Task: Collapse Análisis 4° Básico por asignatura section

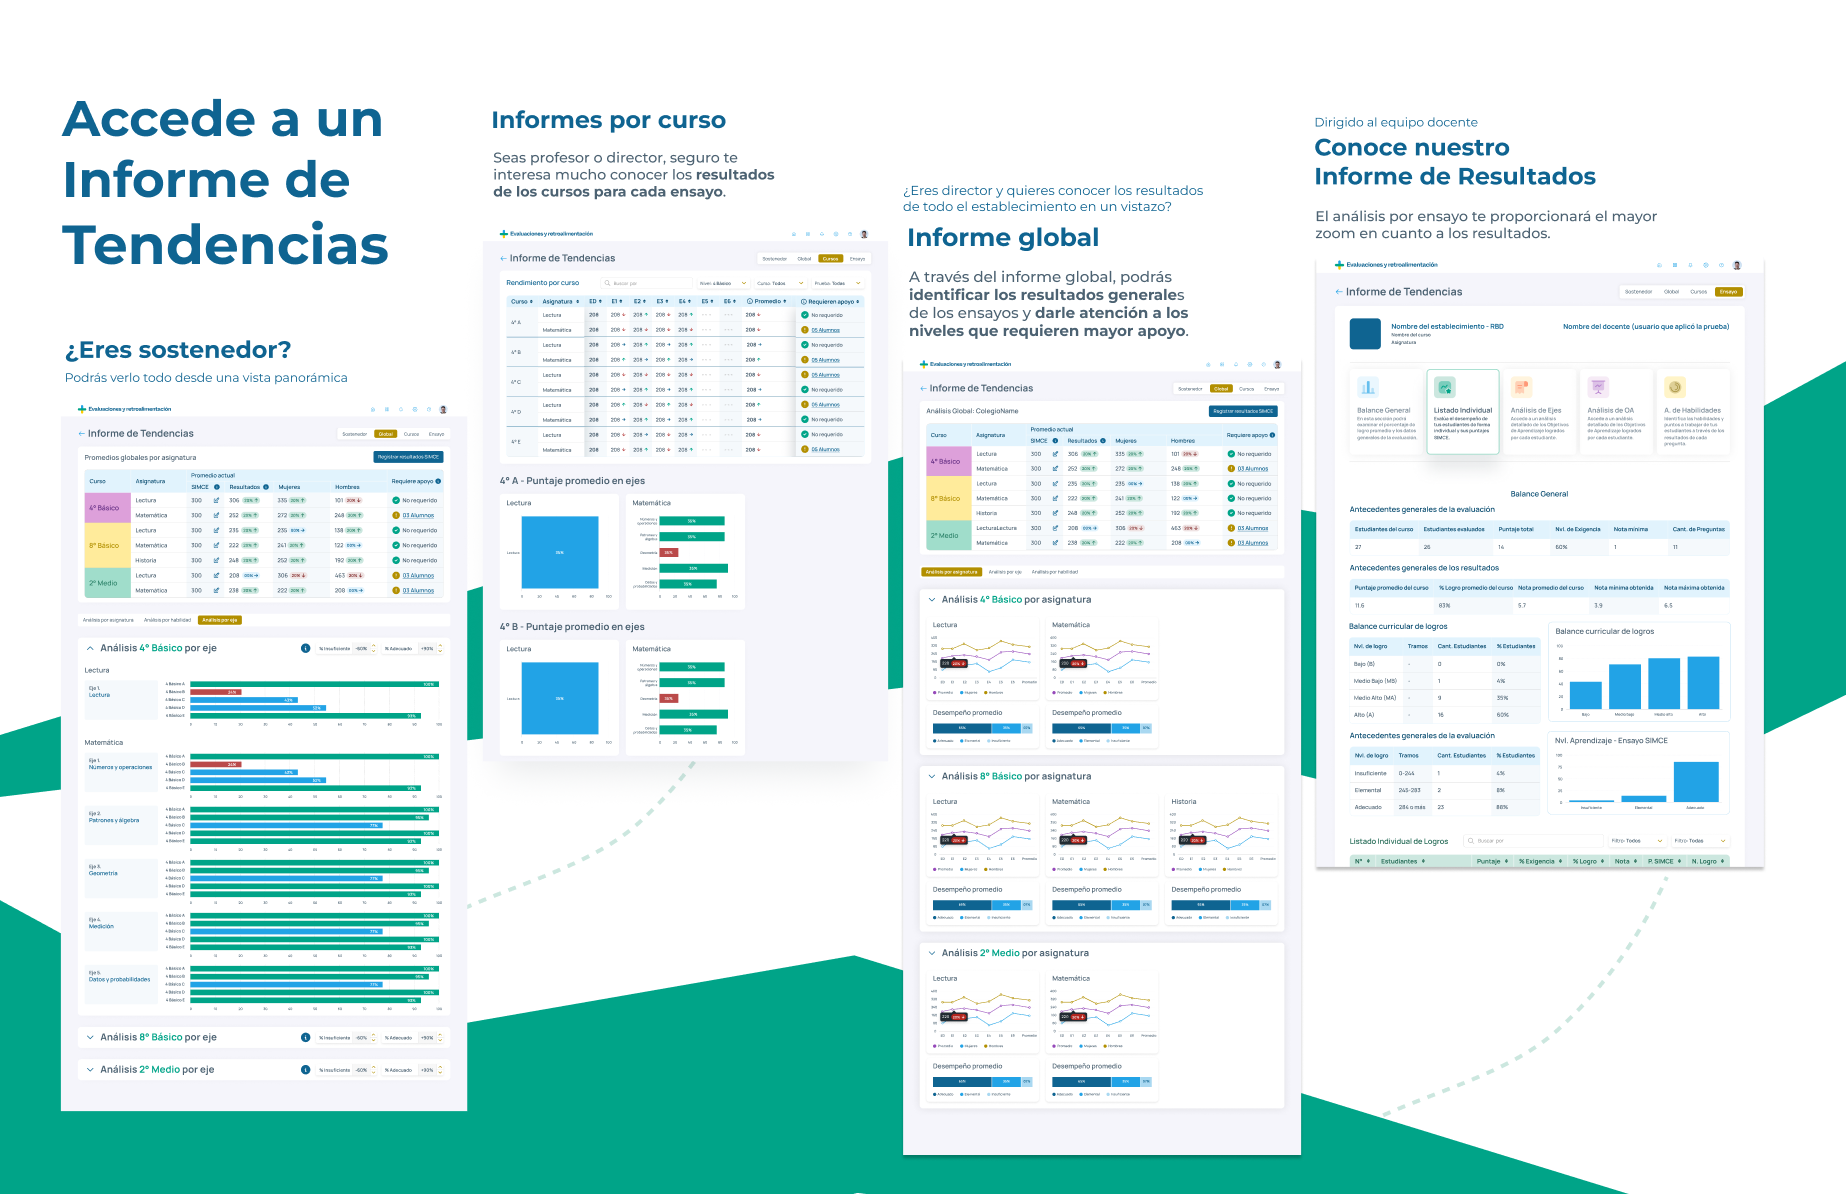Action: (932, 600)
